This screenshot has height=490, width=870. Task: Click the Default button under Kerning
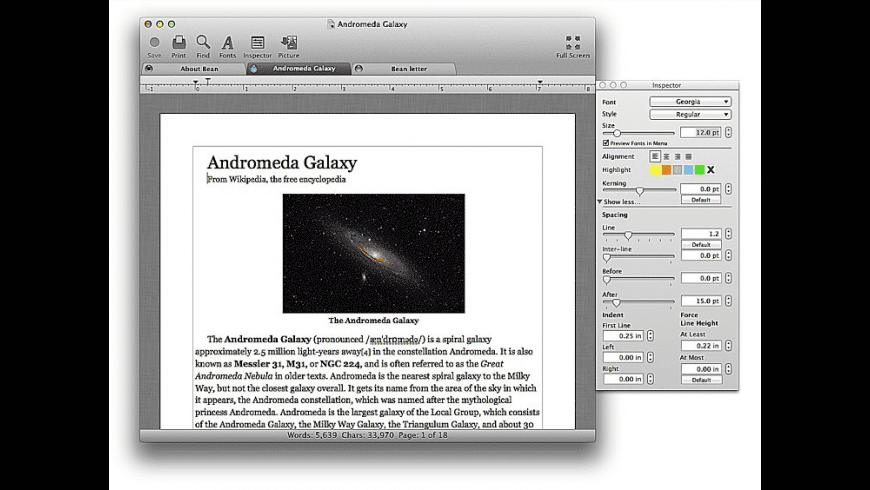[700, 200]
